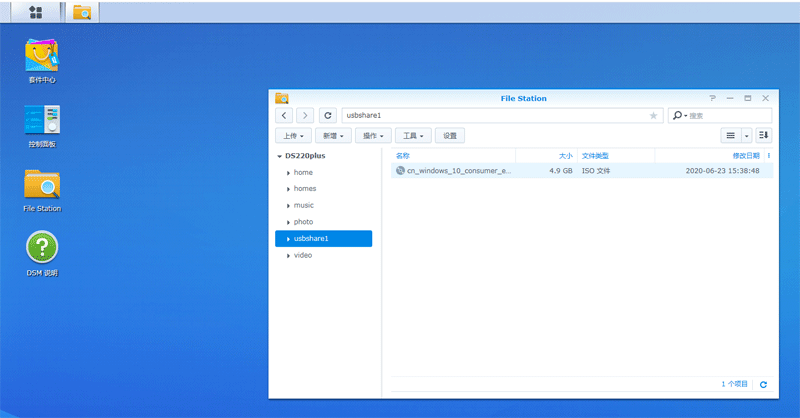Expand the photo folder arrow
This screenshot has height=418, width=800.
click(288, 223)
